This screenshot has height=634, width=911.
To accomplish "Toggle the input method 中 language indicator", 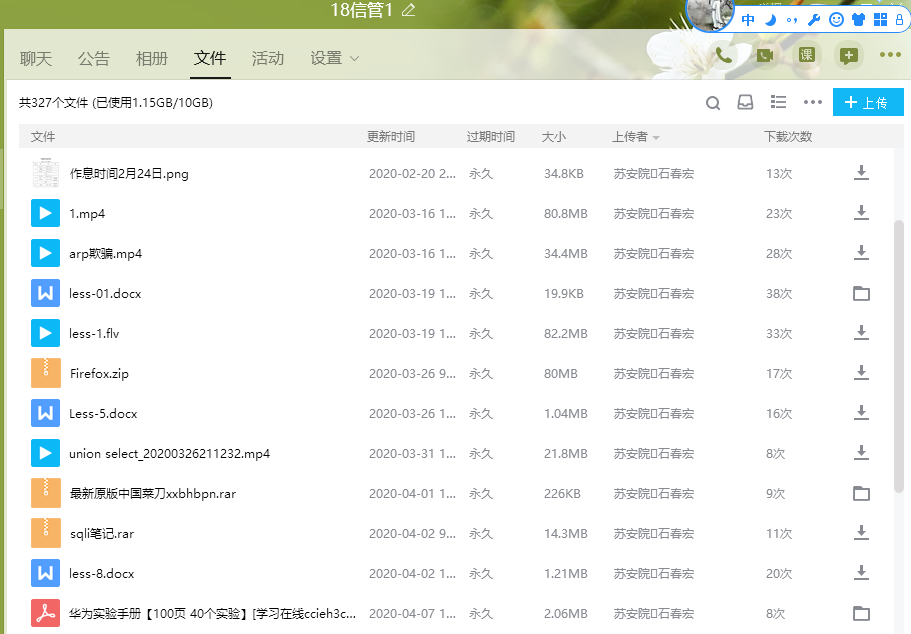I will [x=748, y=19].
